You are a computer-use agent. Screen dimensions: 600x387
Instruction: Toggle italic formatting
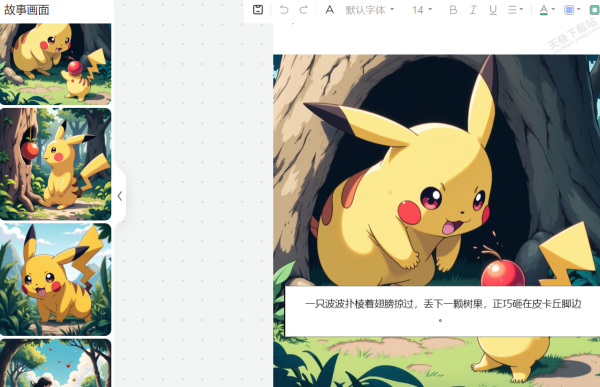(x=473, y=10)
